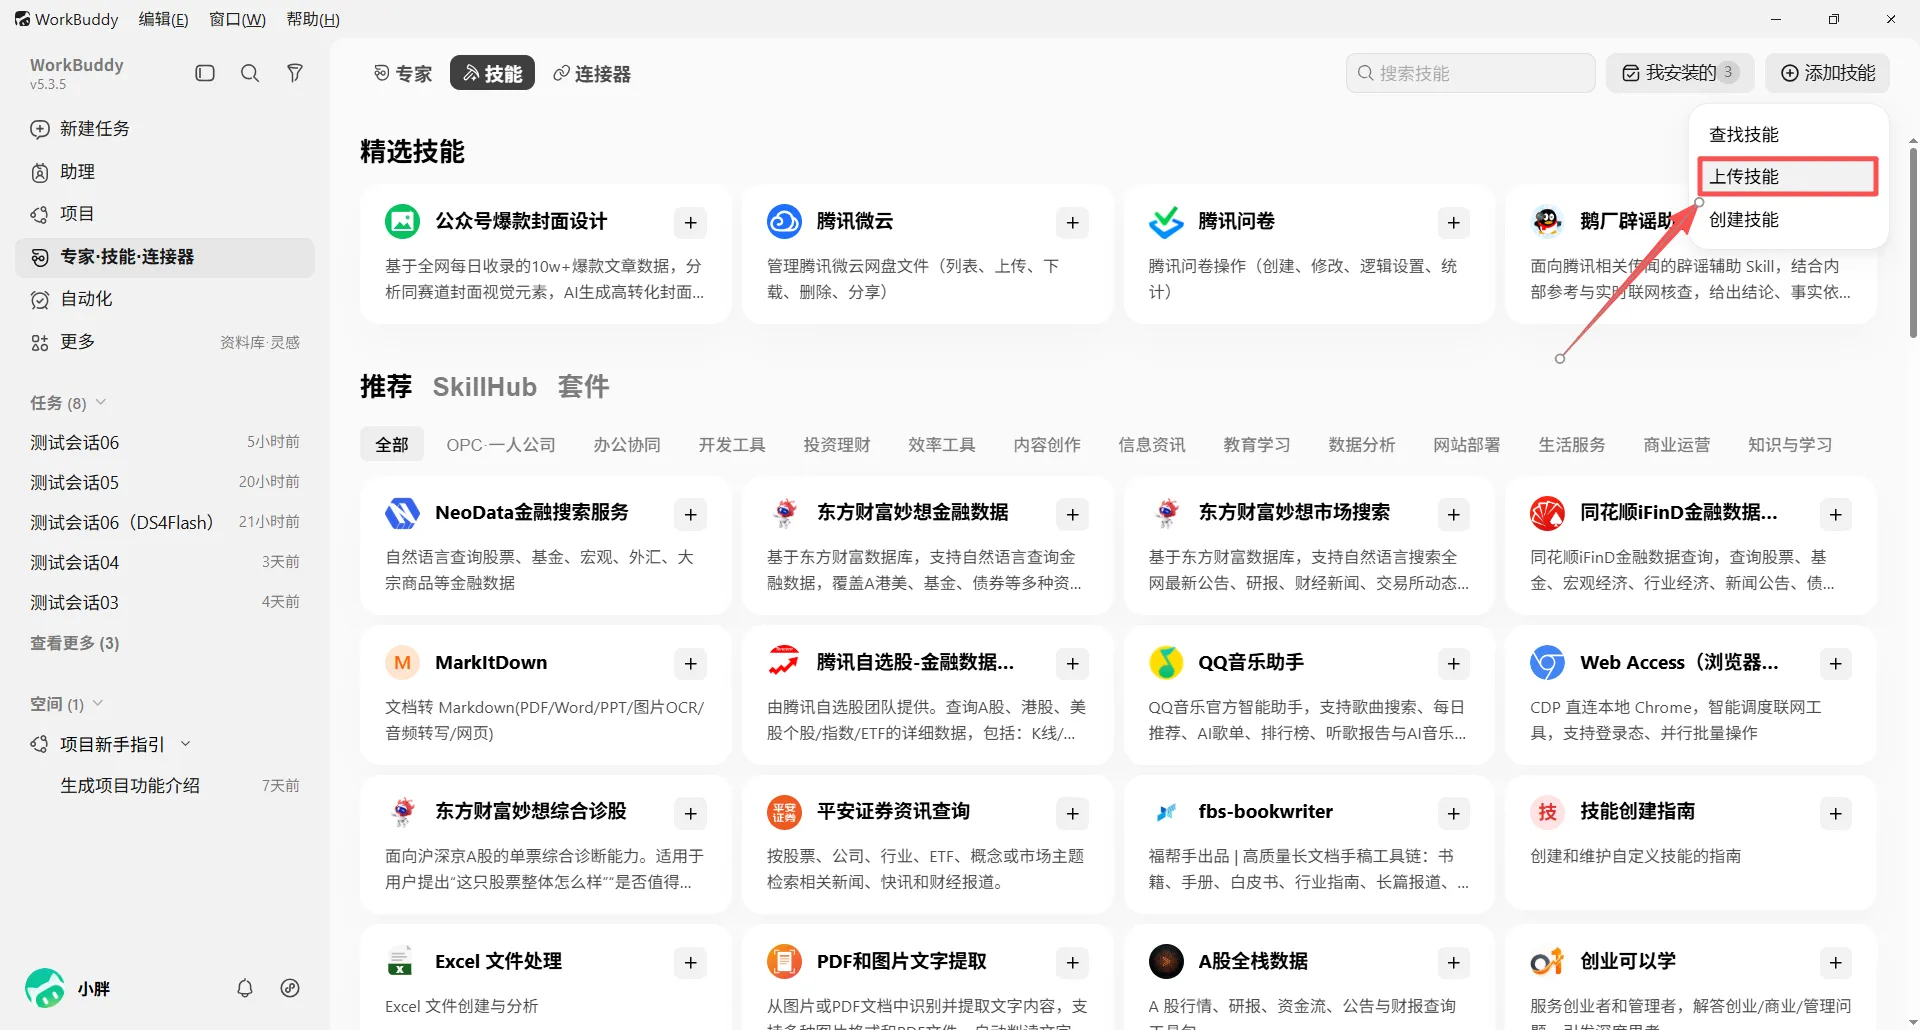Select the 全部 category filter
Viewport: 1920px width, 1030px height.
coord(392,444)
